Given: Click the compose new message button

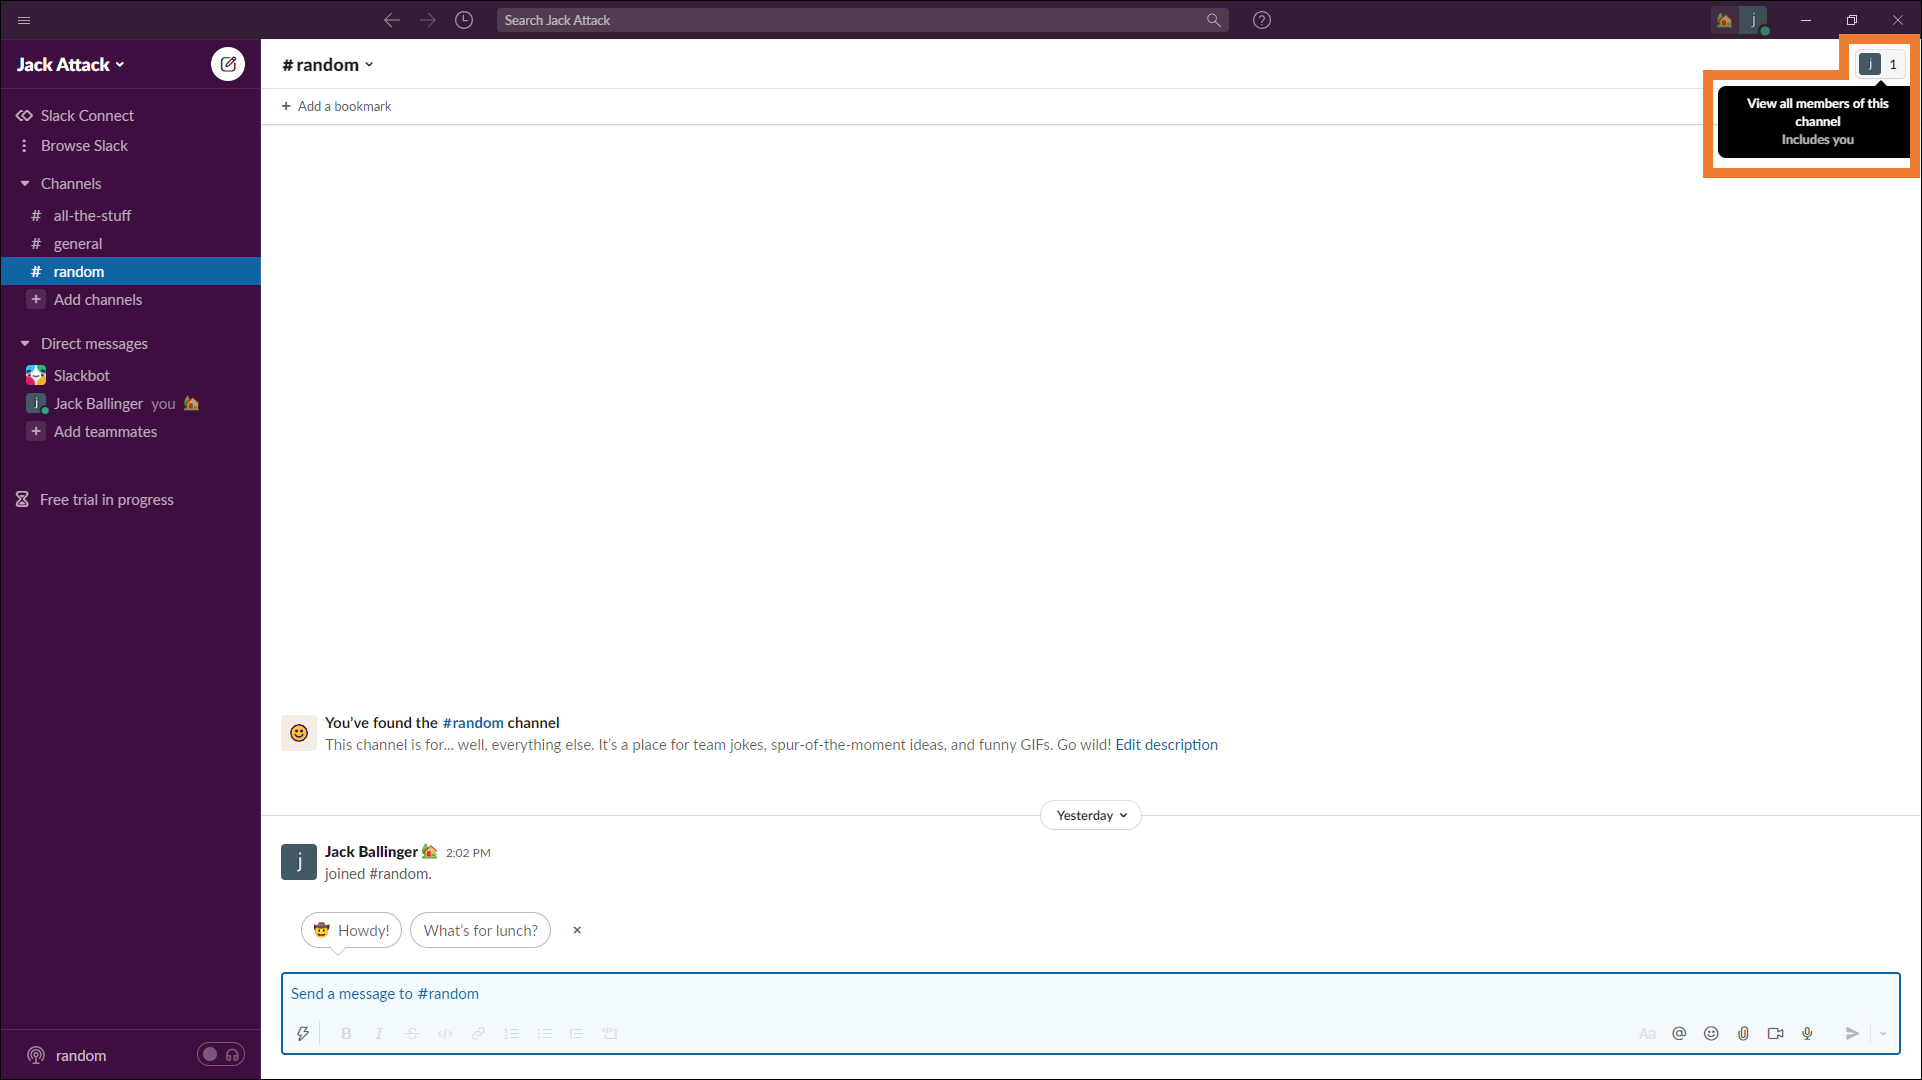Looking at the screenshot, I should click(x=228, y=64).
